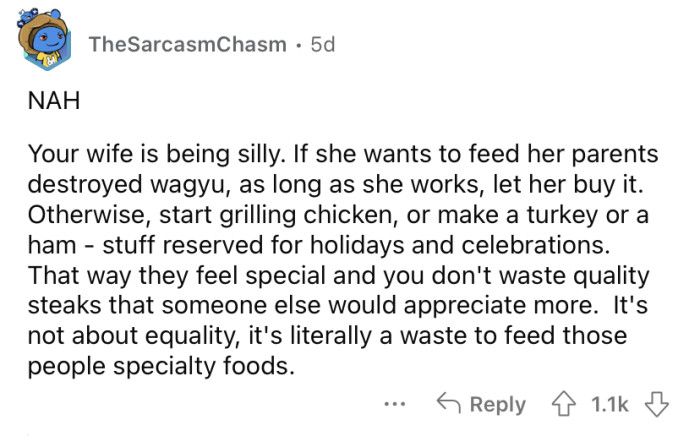Viewport: 700px width, 436px height.
Task: Upvote TheSarcasmChasm's comment
Action: coord(566,404)
